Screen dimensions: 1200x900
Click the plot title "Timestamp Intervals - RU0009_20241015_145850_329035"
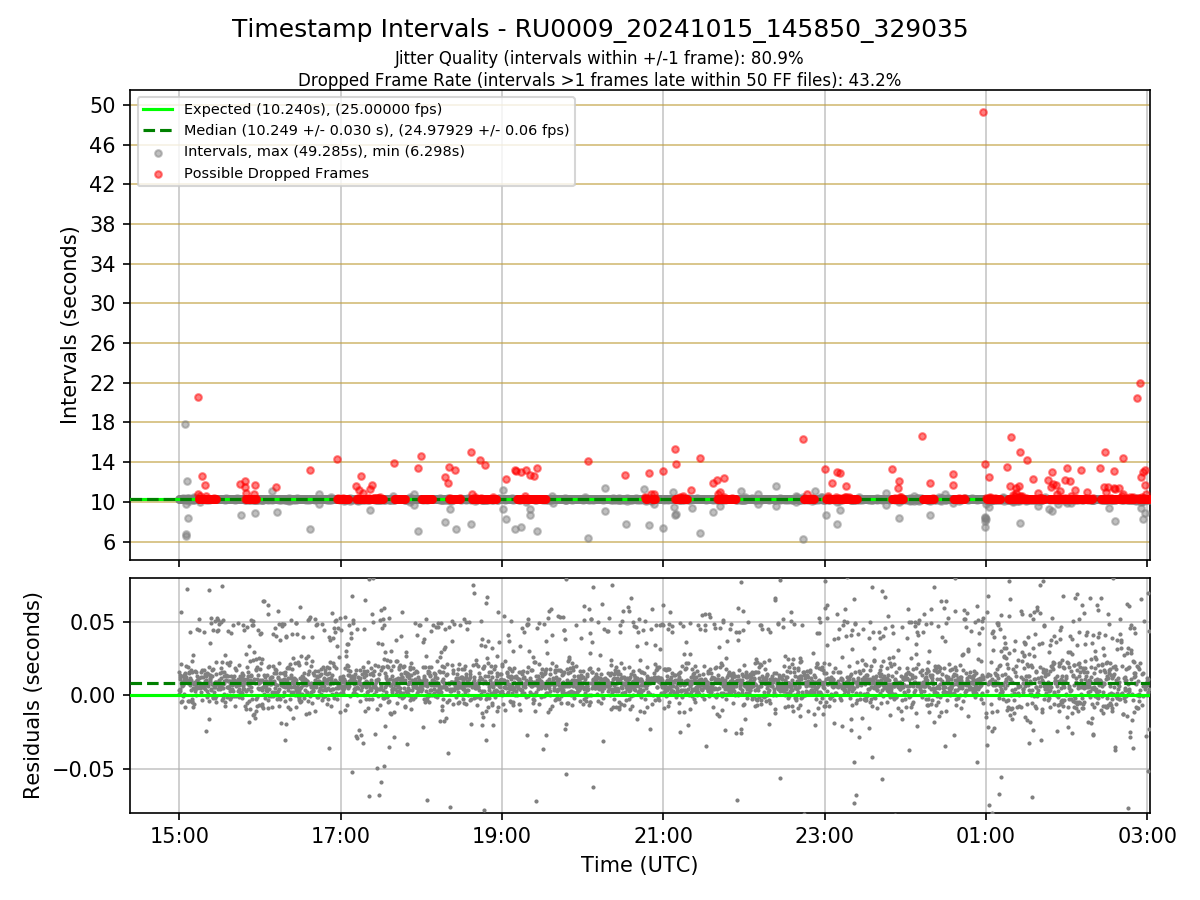[600, 29]
